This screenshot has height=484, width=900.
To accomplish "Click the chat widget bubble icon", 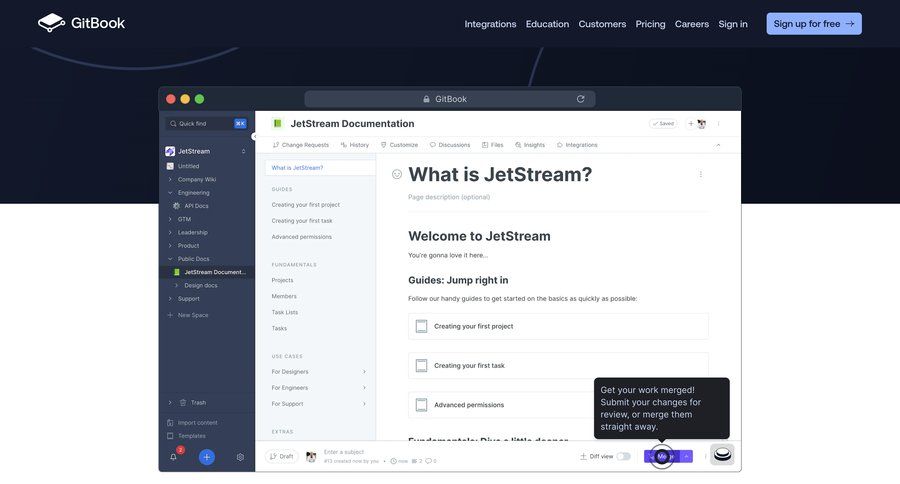I will click(x=722, y=455).
